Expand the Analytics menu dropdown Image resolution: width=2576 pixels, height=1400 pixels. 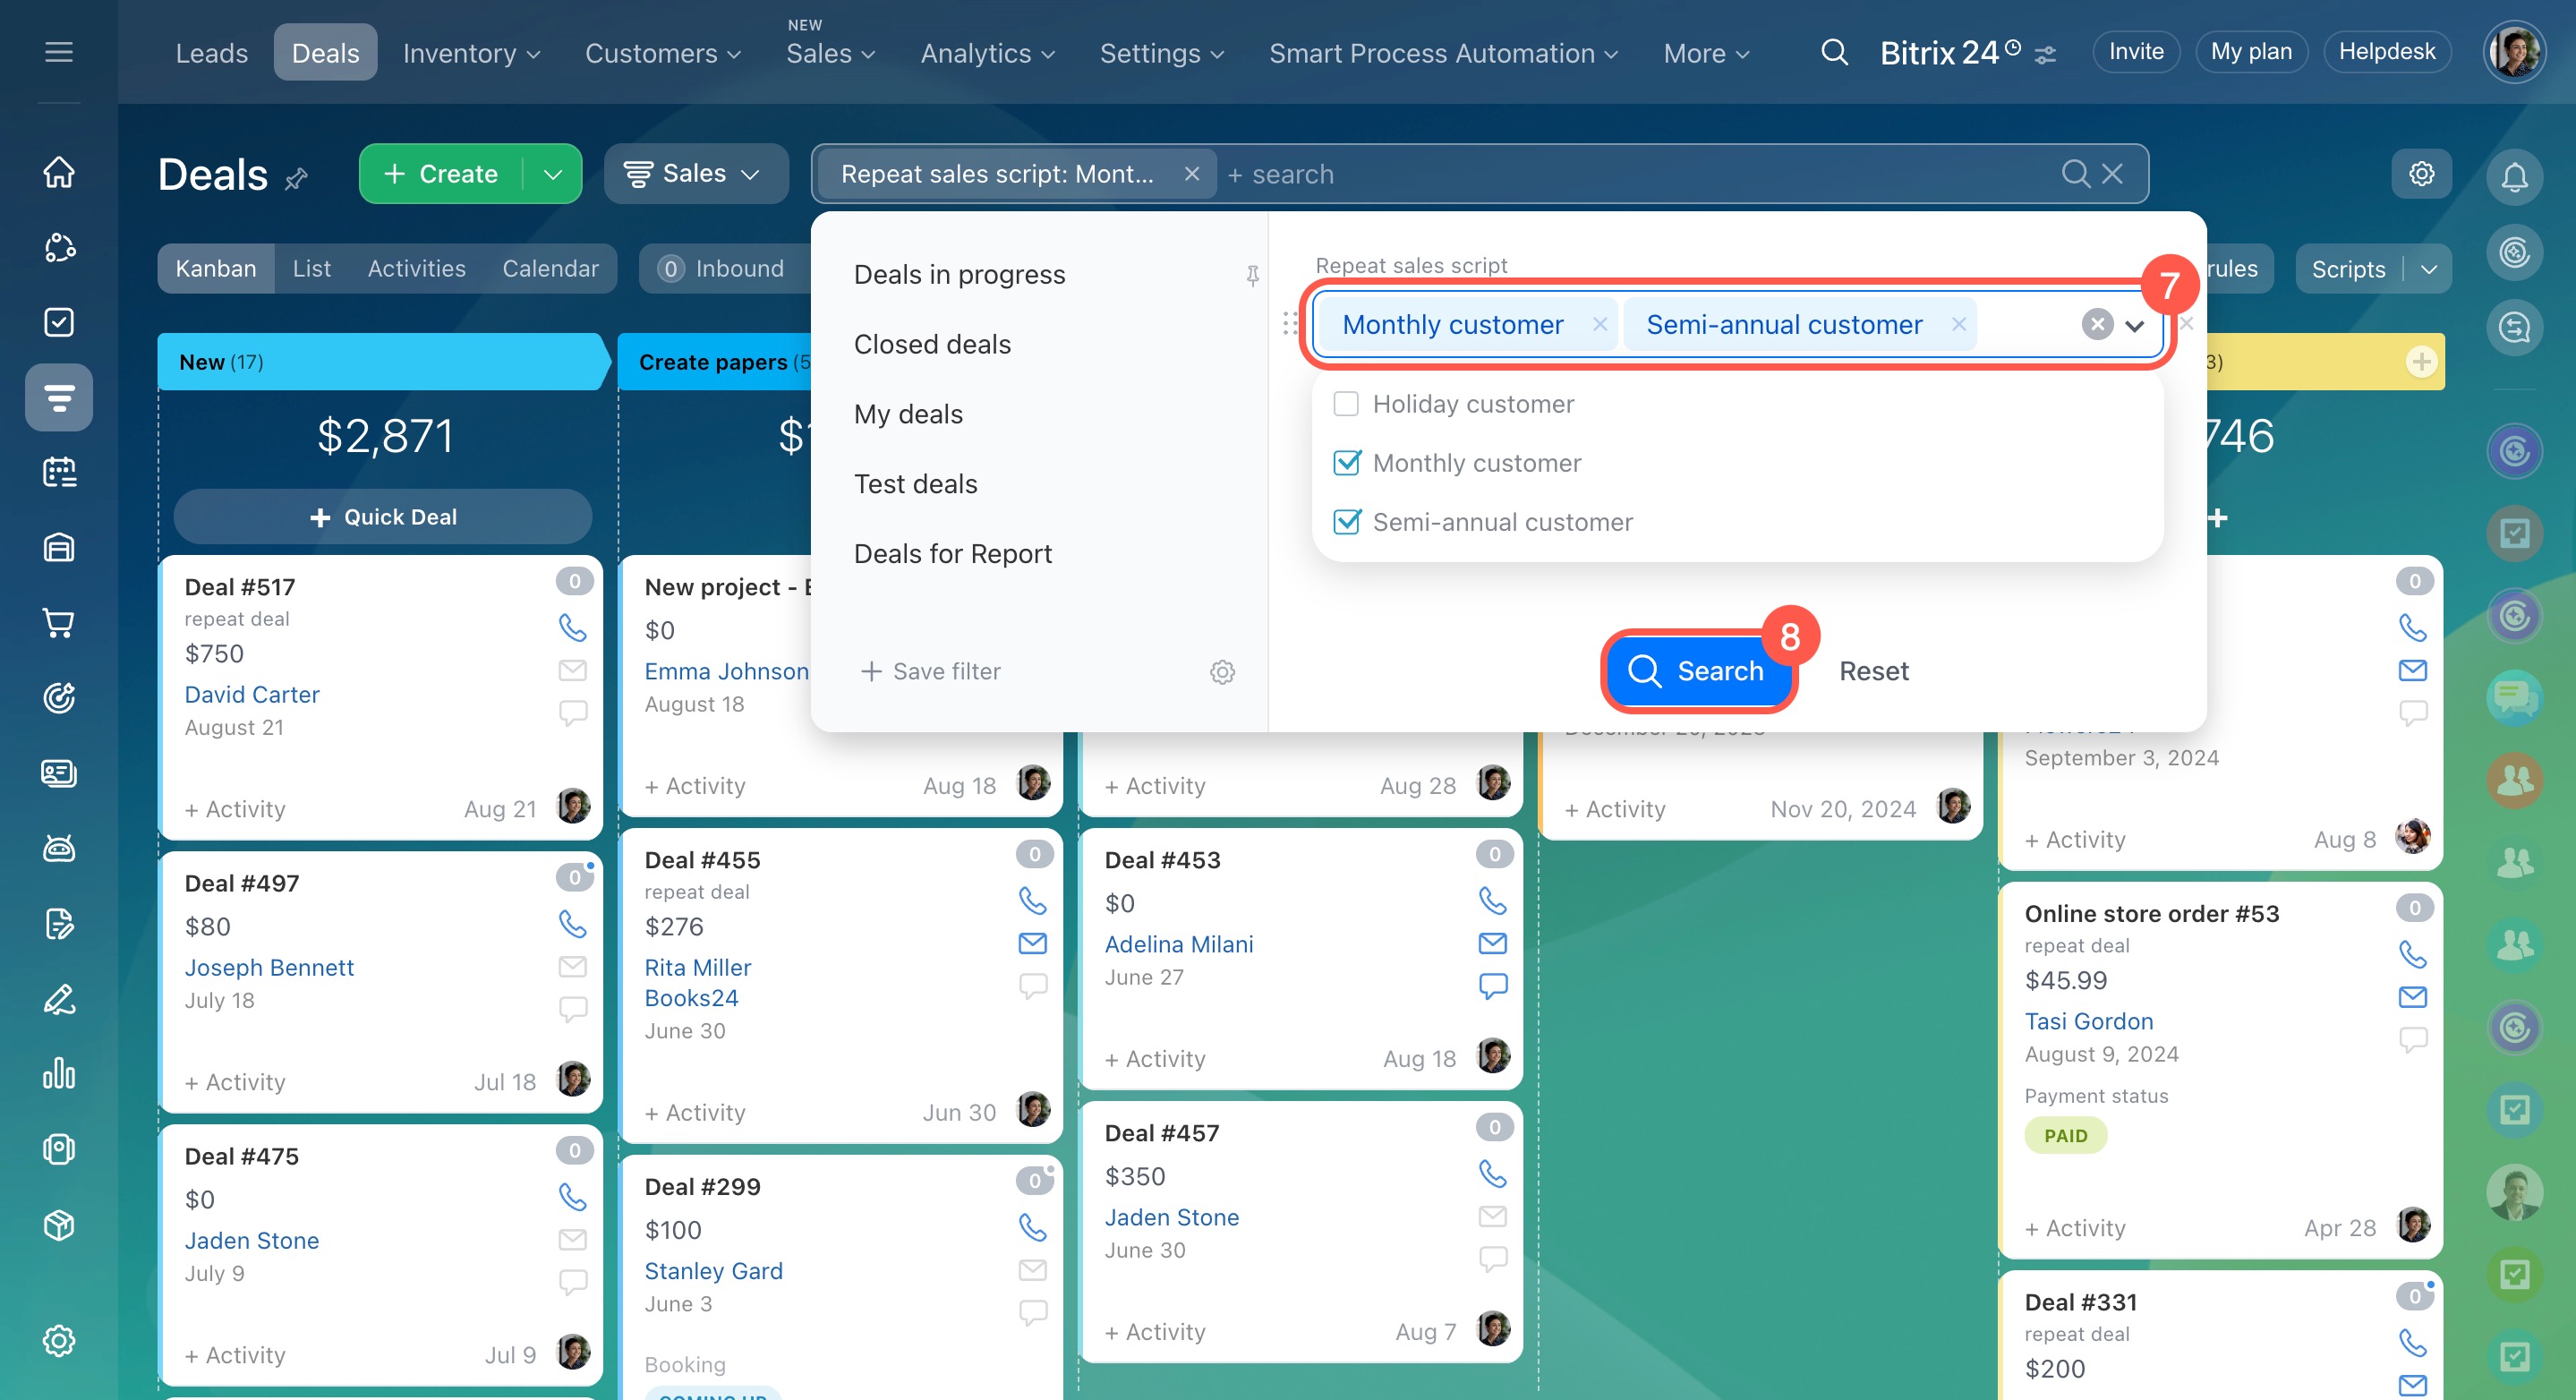pos(987,54)
